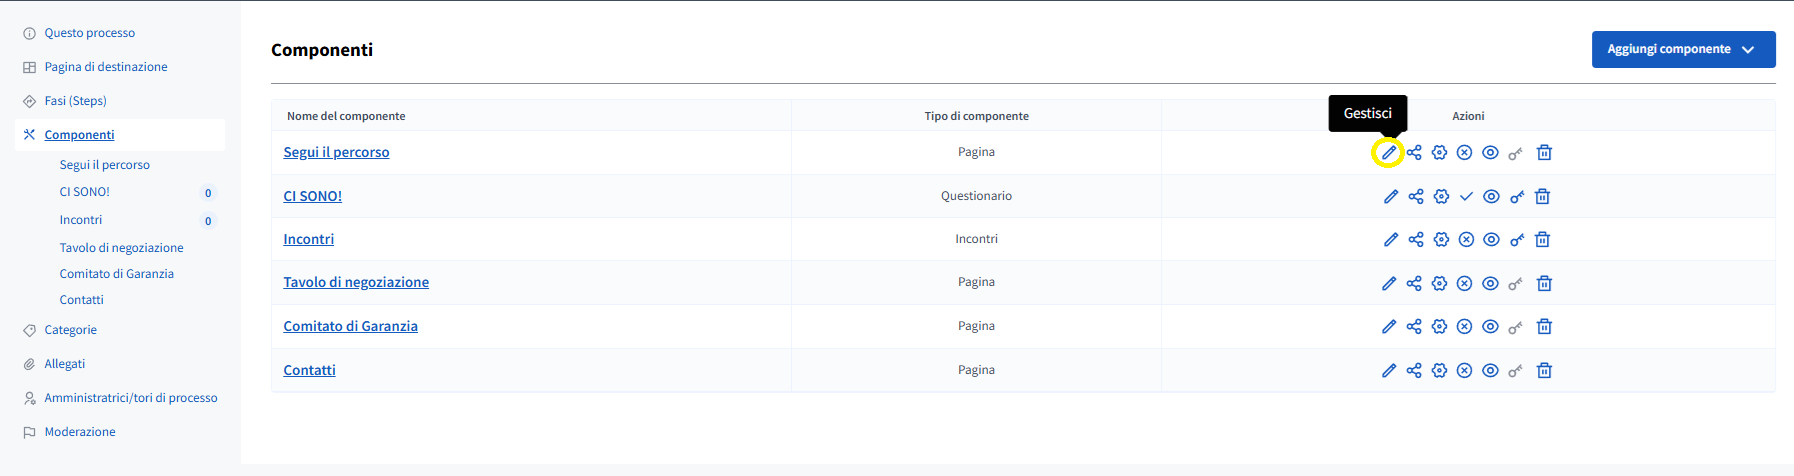
Task: Configure Comitato di Garanzia via gear
Action: click(1439, 327)
